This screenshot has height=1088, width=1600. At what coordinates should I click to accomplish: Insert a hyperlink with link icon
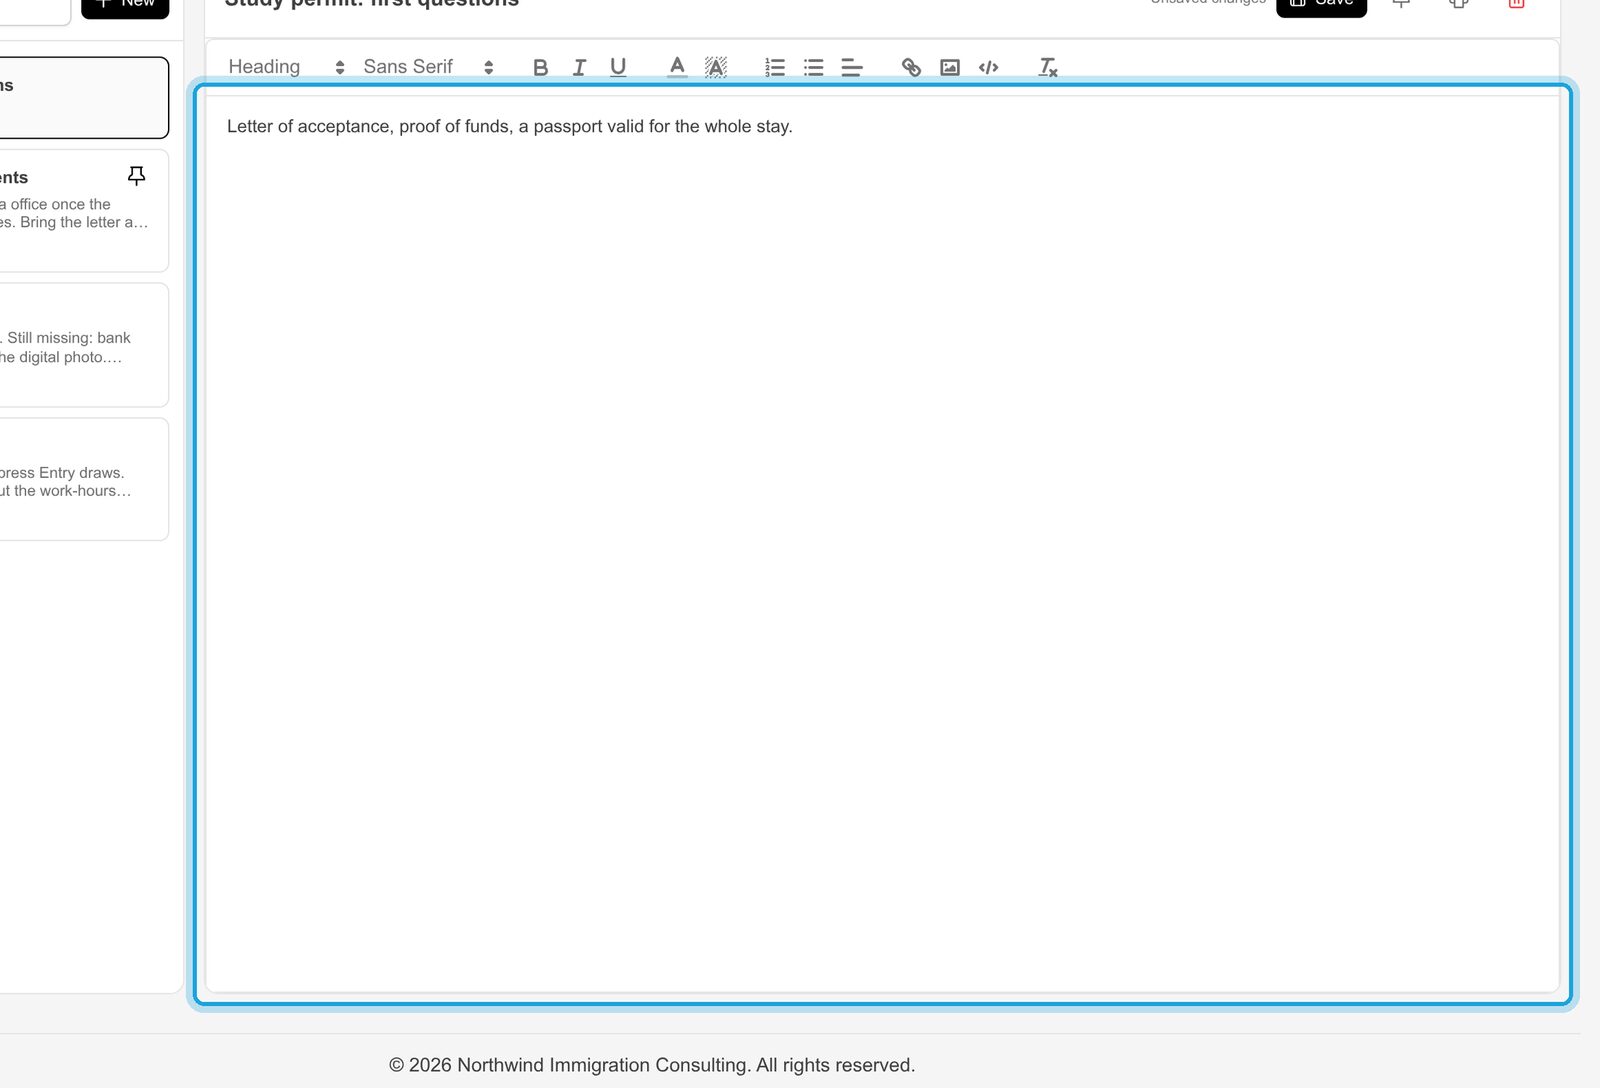tap(911, 67)
